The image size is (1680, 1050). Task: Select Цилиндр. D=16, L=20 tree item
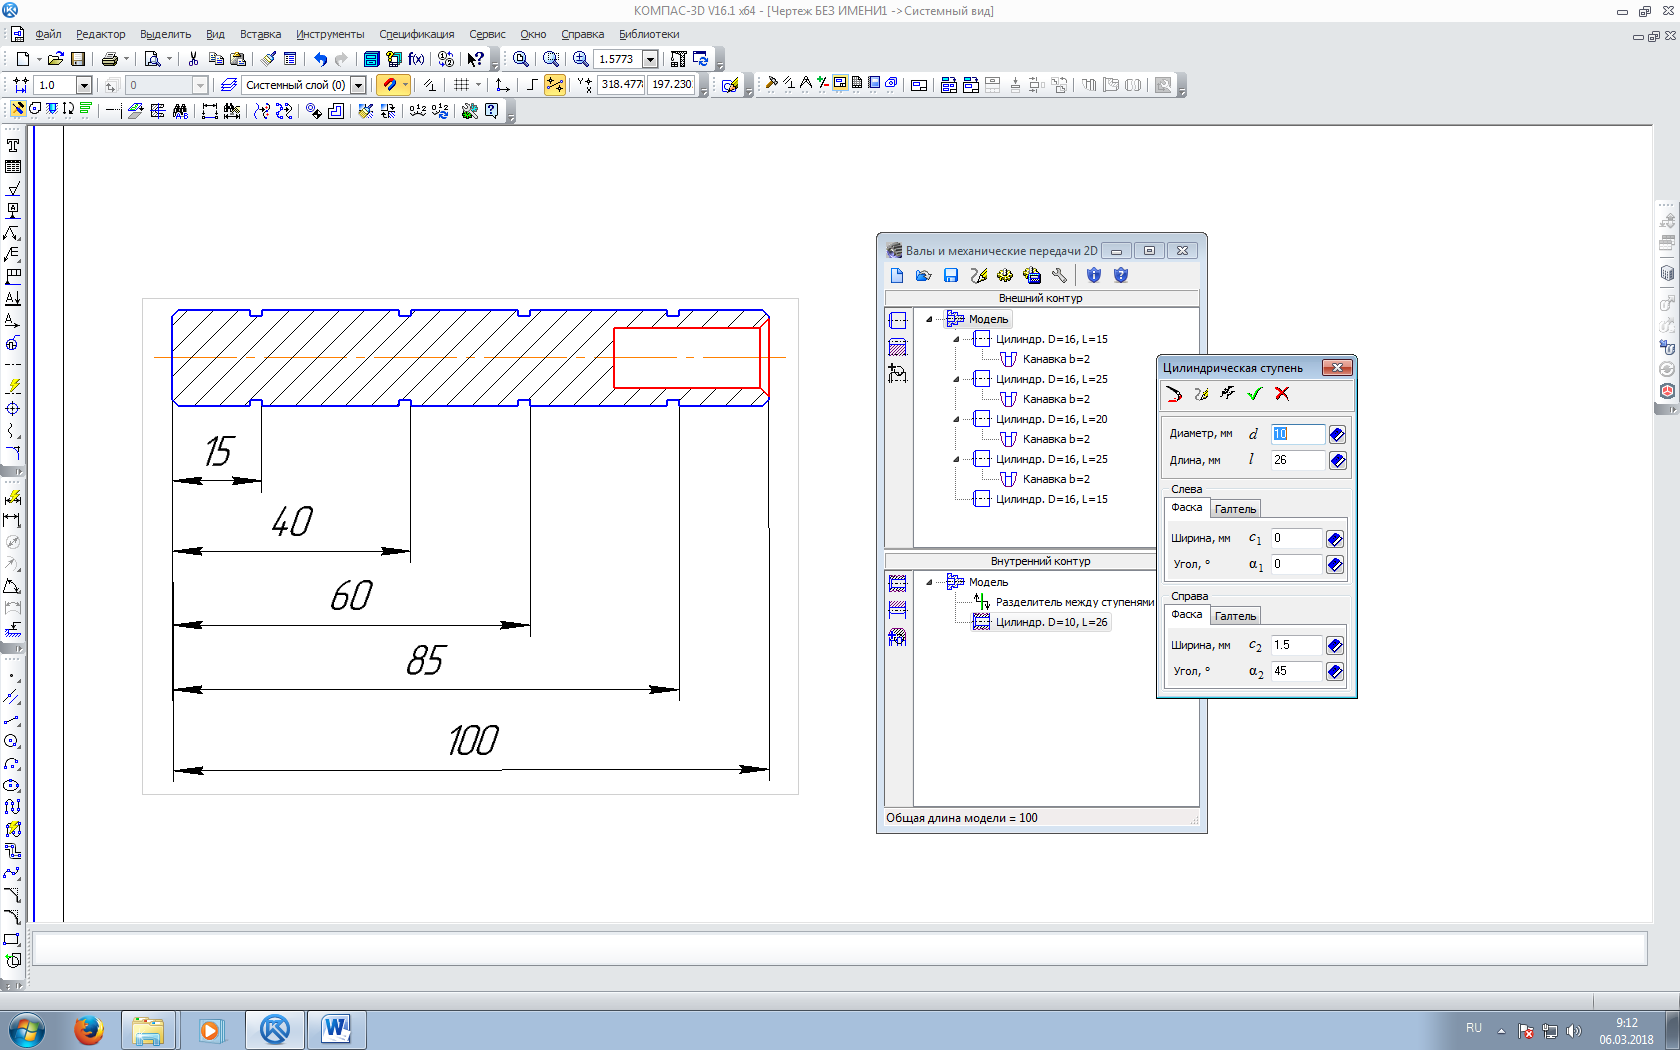1051,419
